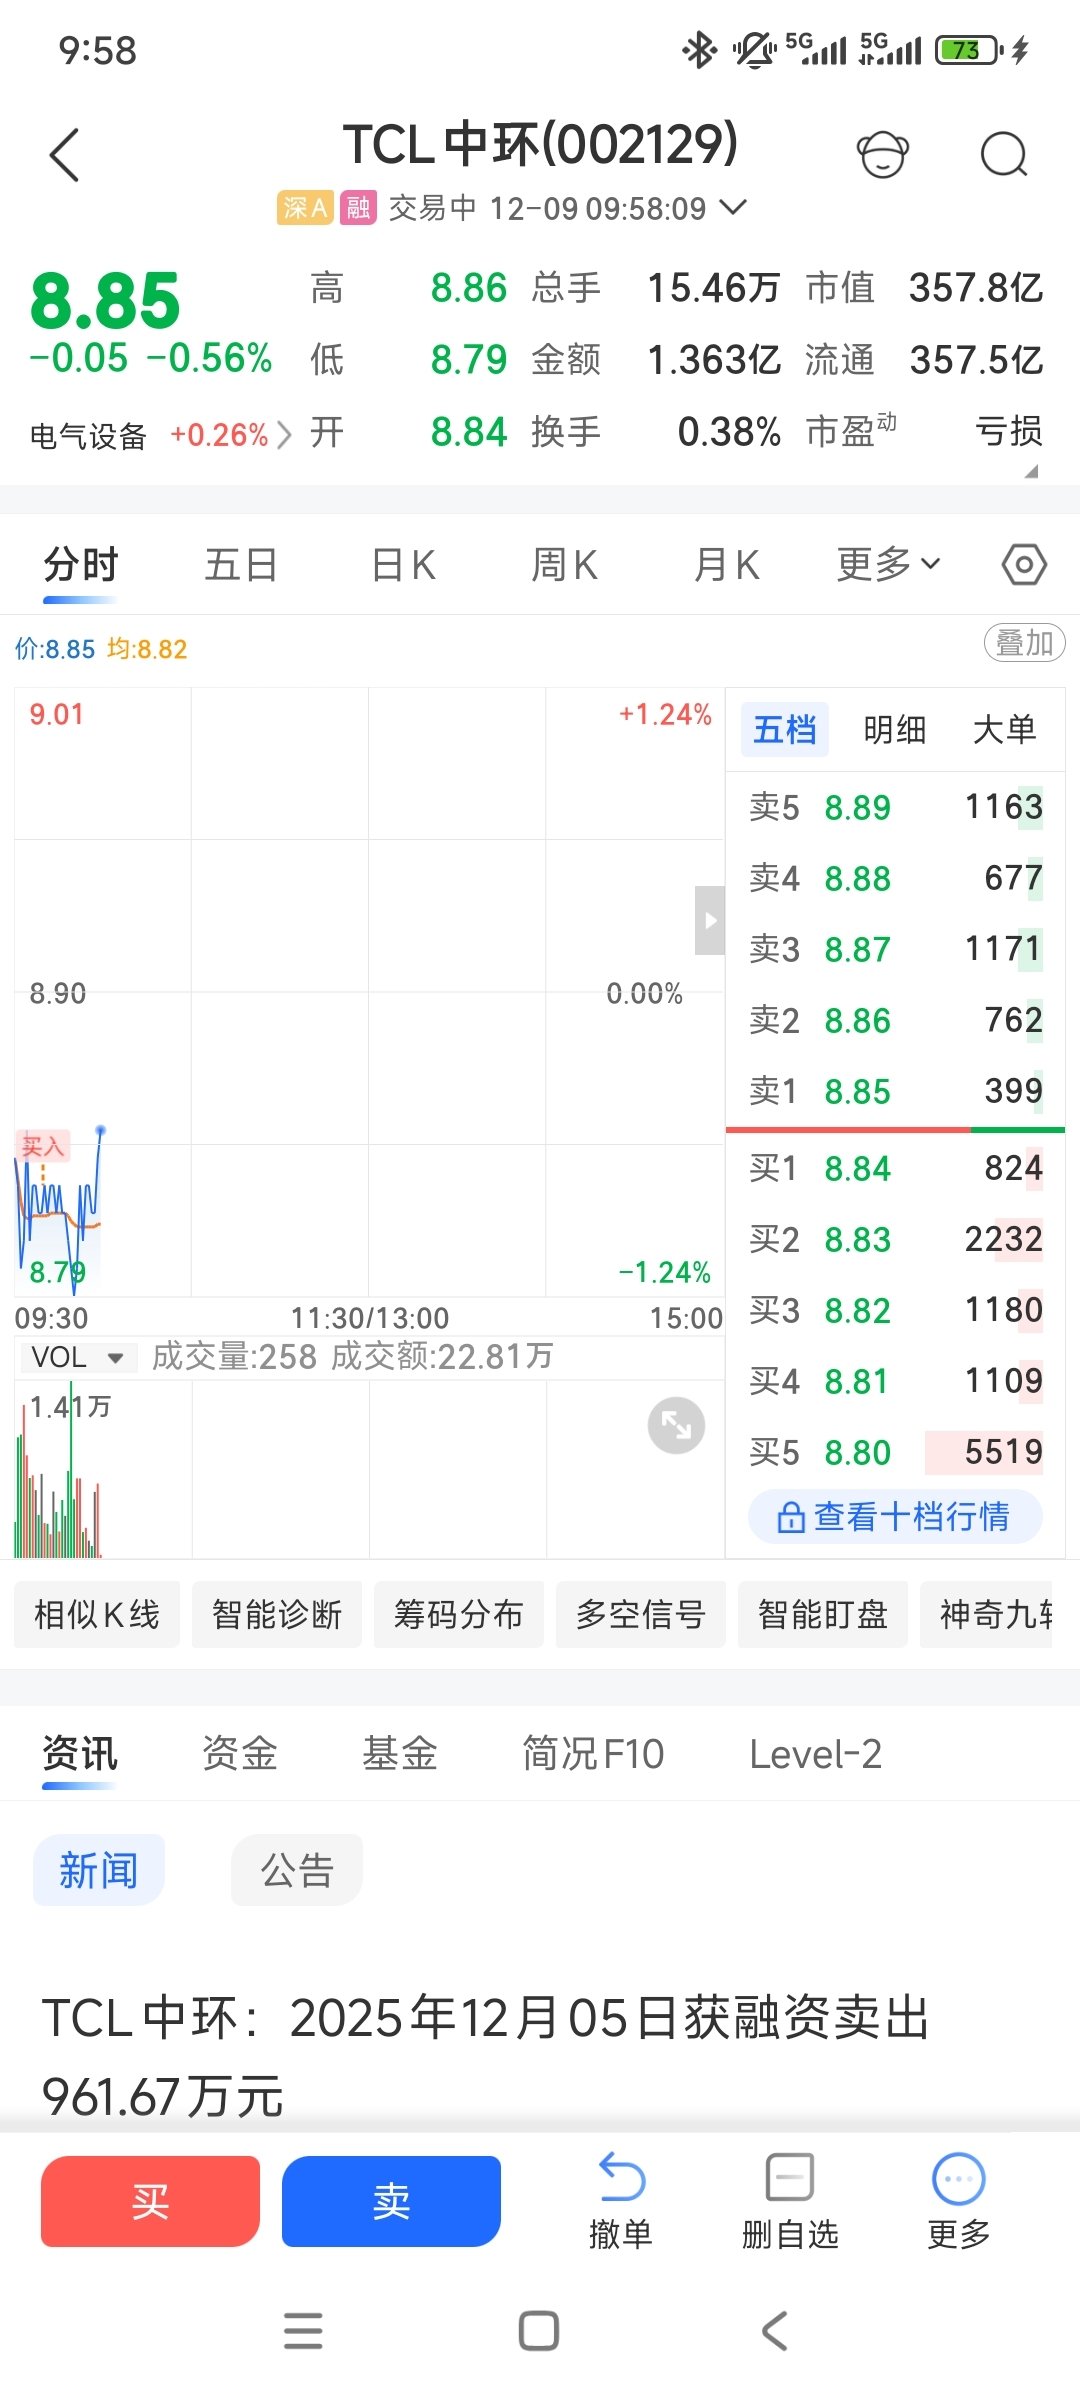The width and height of the screenshot is (1080, 2400).
Task: Tap 查看十档行情 button
Action: tap(895, 1517)
